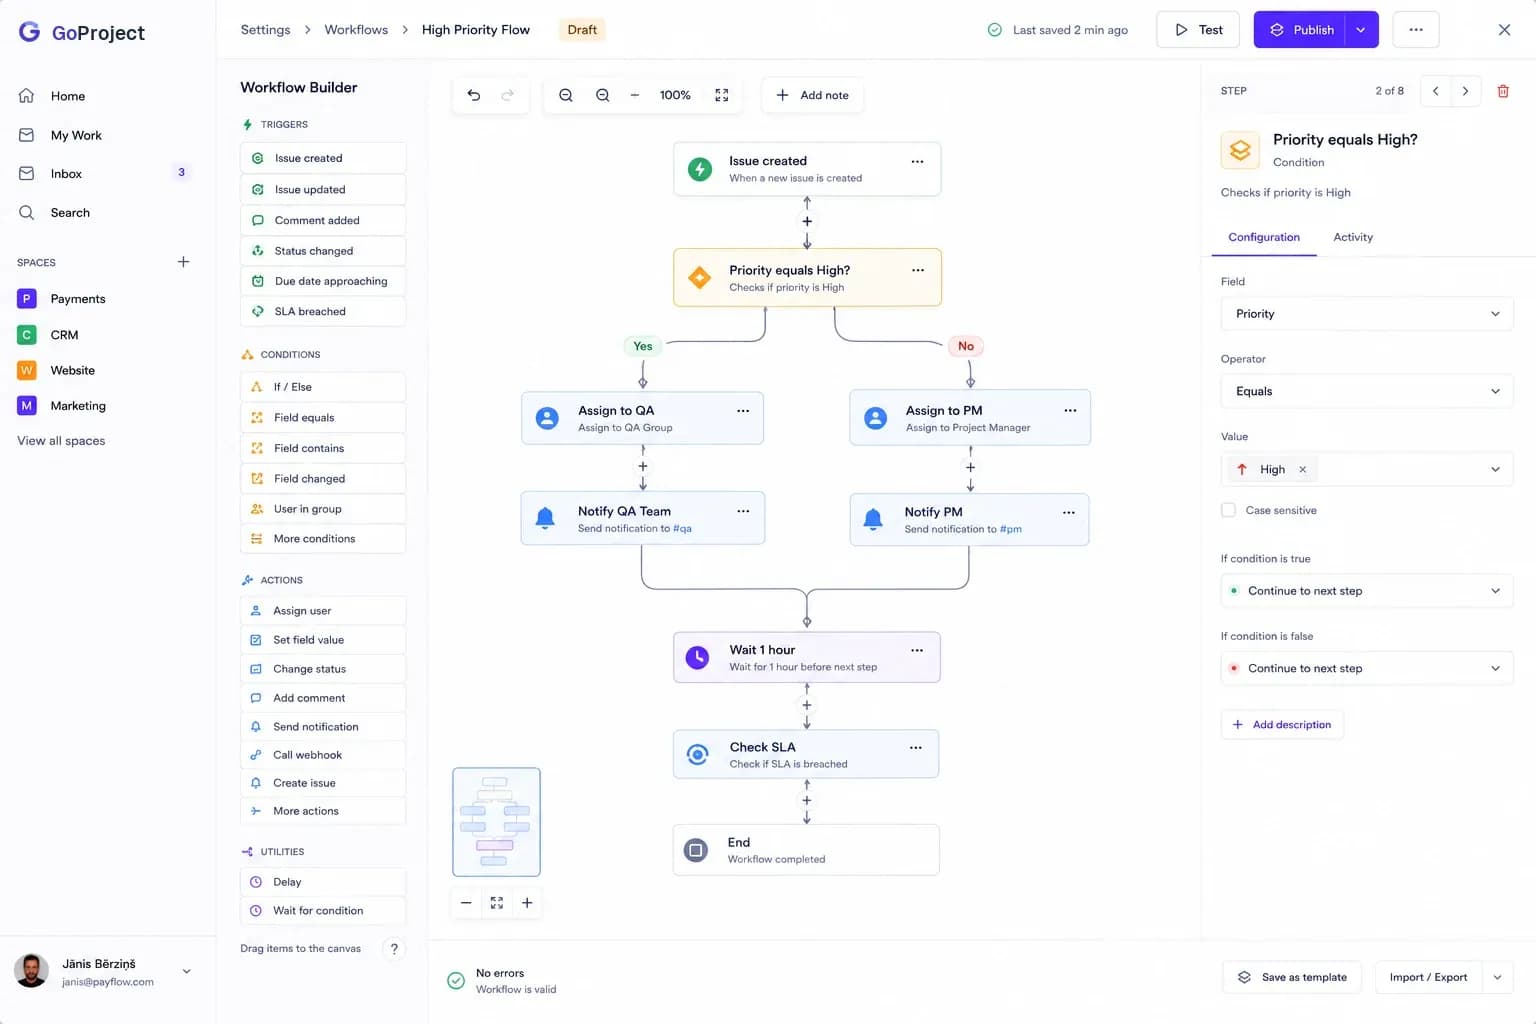This screenshot has height=1024, width=1536.
Task: Click the fit-to-screen icon beside 100%
Action: coord(722,95)
